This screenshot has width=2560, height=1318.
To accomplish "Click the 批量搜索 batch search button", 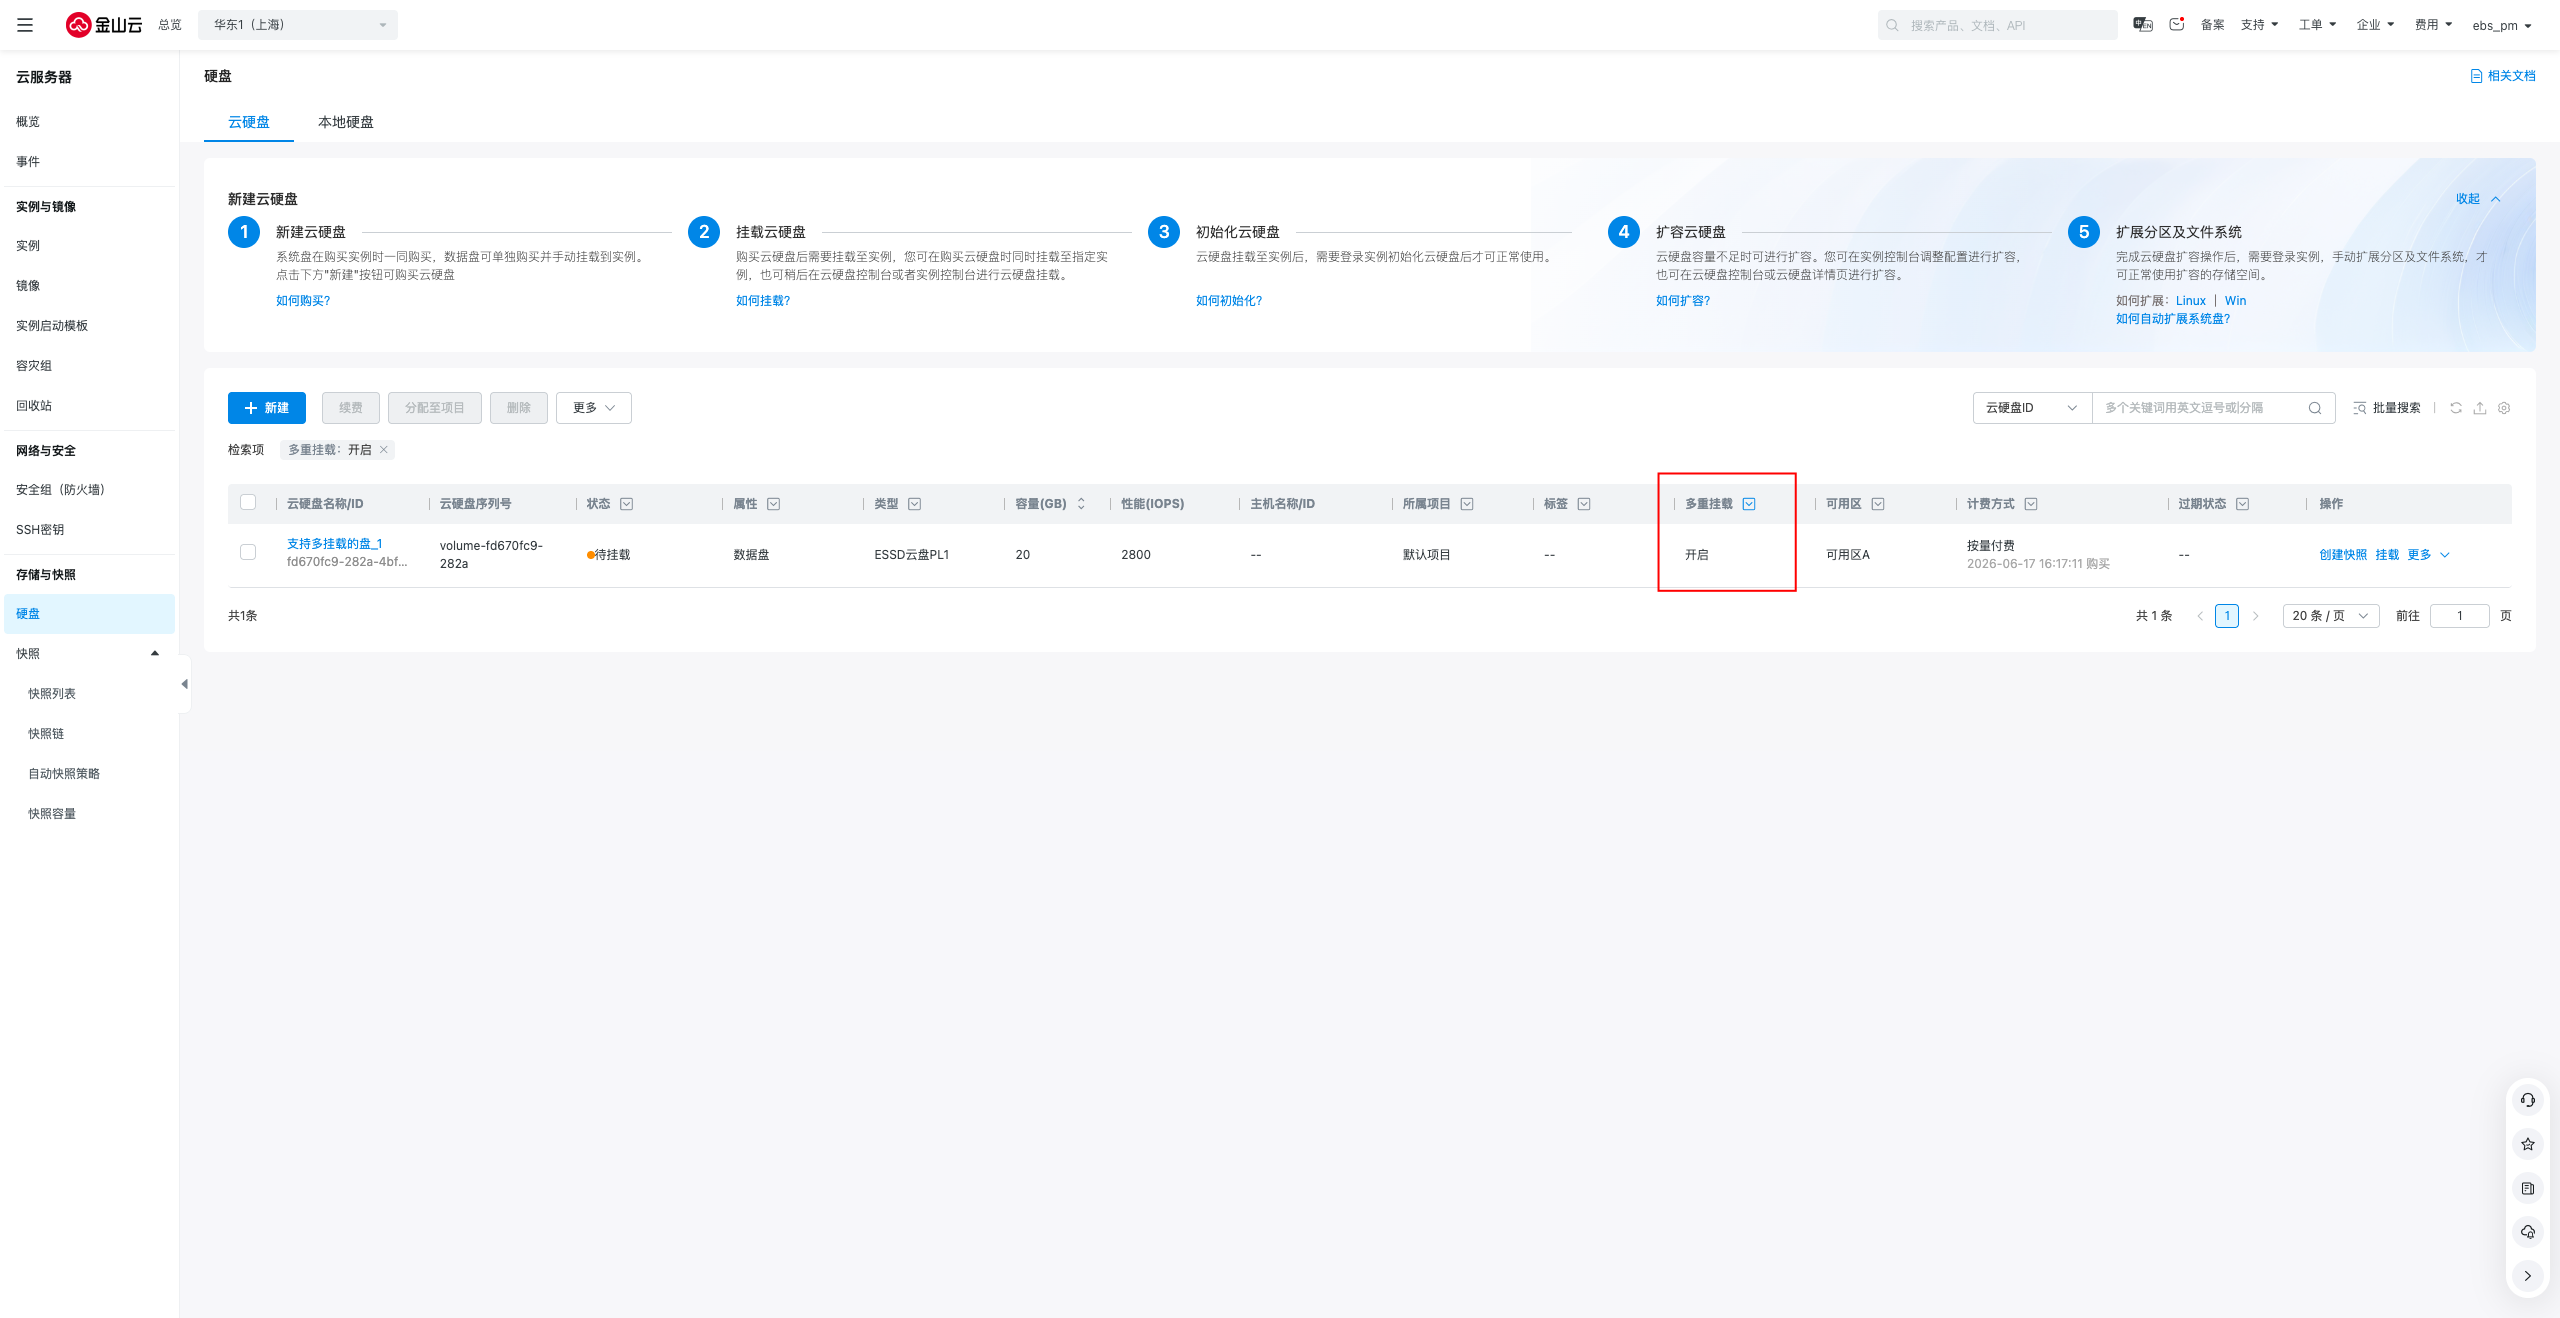I will [x=2387, y=408].
